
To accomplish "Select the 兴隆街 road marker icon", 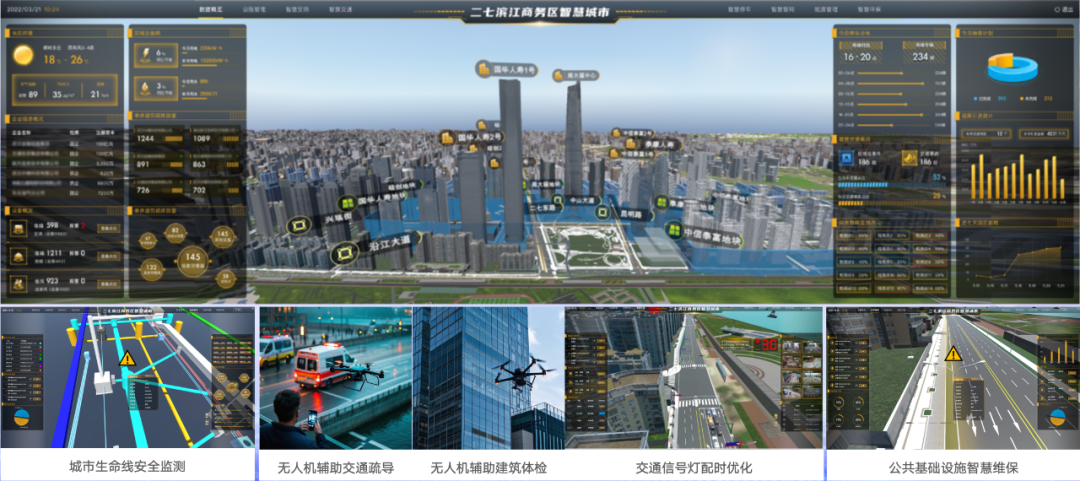I will click(299, 226).
